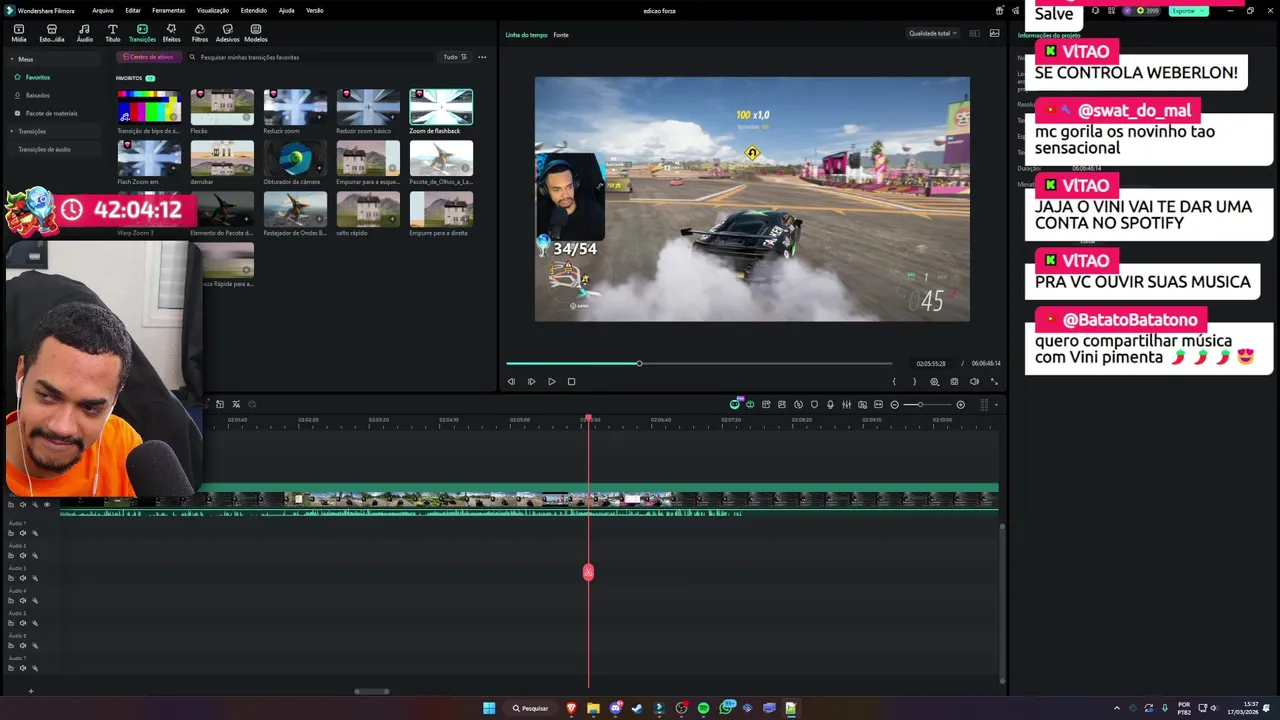Click the mark-in curly brace icon
Viewport: 1280px width, 720px height.
[894, 381]
